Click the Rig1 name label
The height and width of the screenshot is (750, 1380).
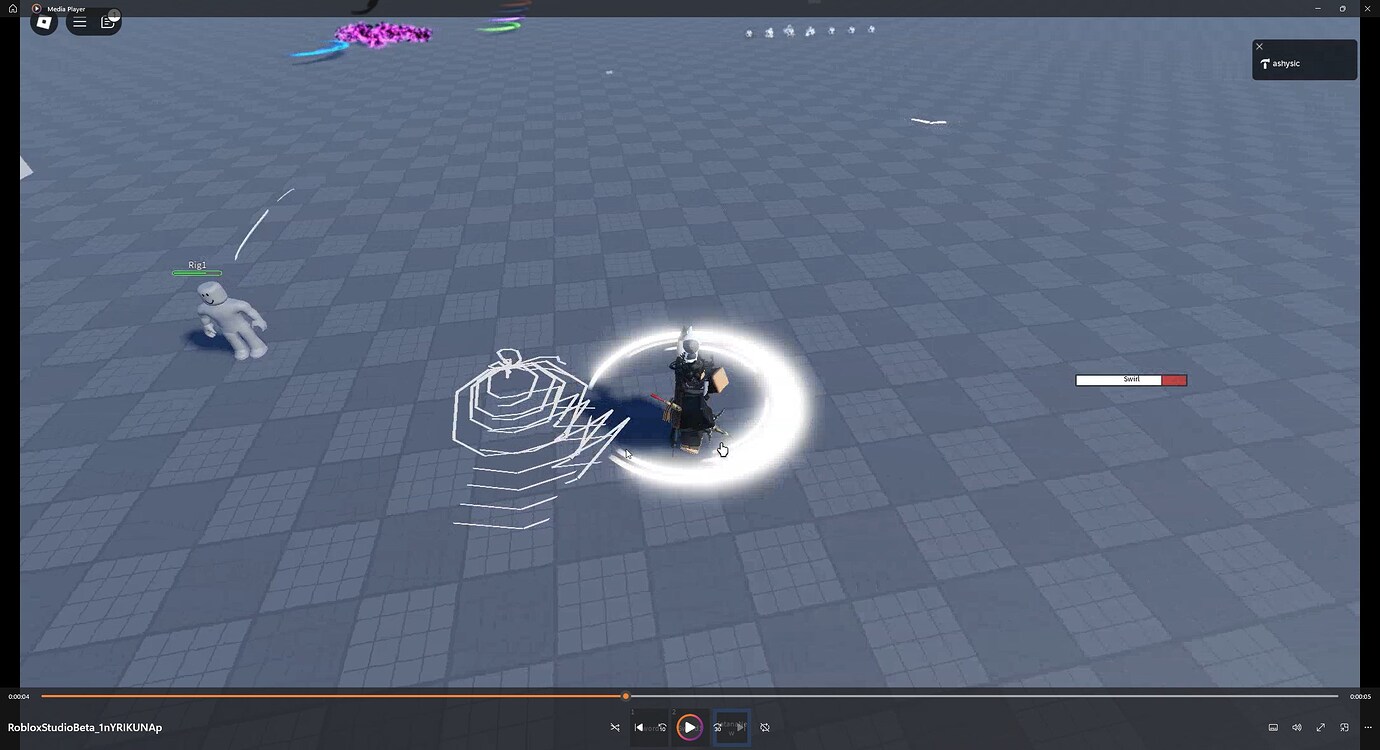(x=197, y=265)
